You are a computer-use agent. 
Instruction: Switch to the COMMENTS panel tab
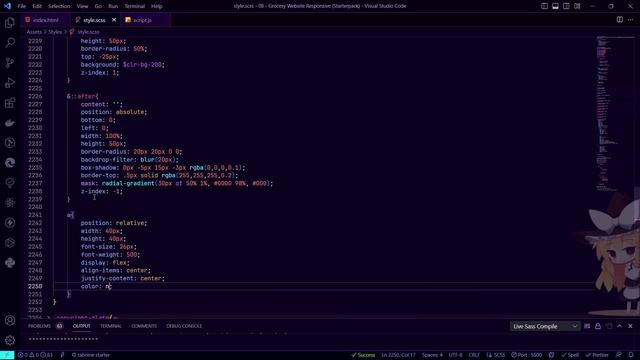[144, 326]
